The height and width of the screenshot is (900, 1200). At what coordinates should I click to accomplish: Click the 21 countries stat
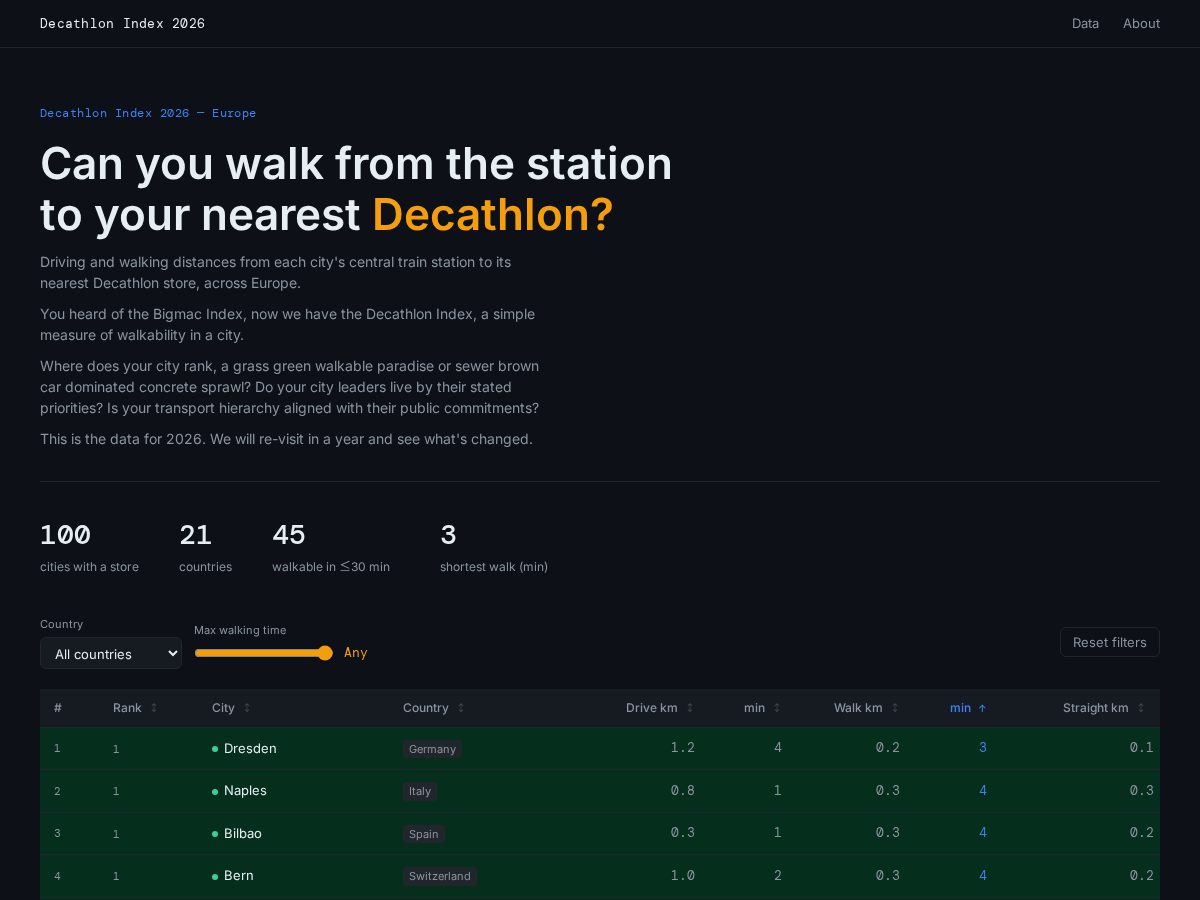tap(205, 548)
